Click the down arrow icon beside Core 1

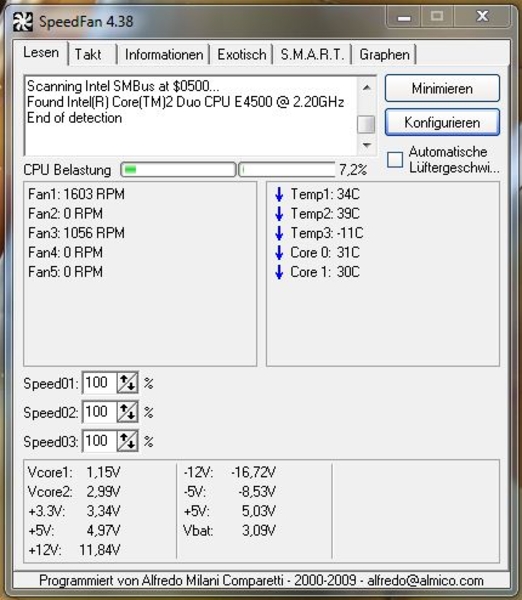tap(279, 272)
